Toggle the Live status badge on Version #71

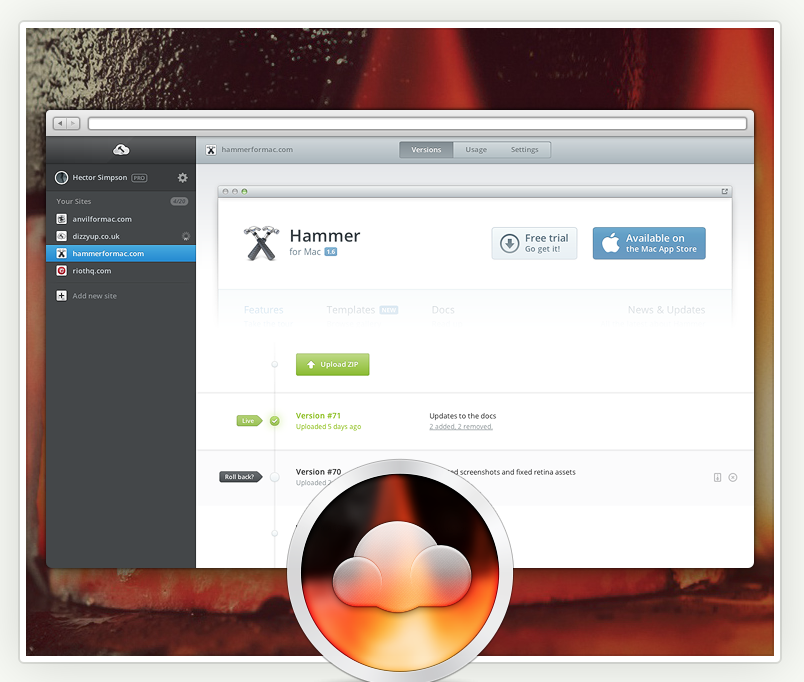tap(248, 421)
